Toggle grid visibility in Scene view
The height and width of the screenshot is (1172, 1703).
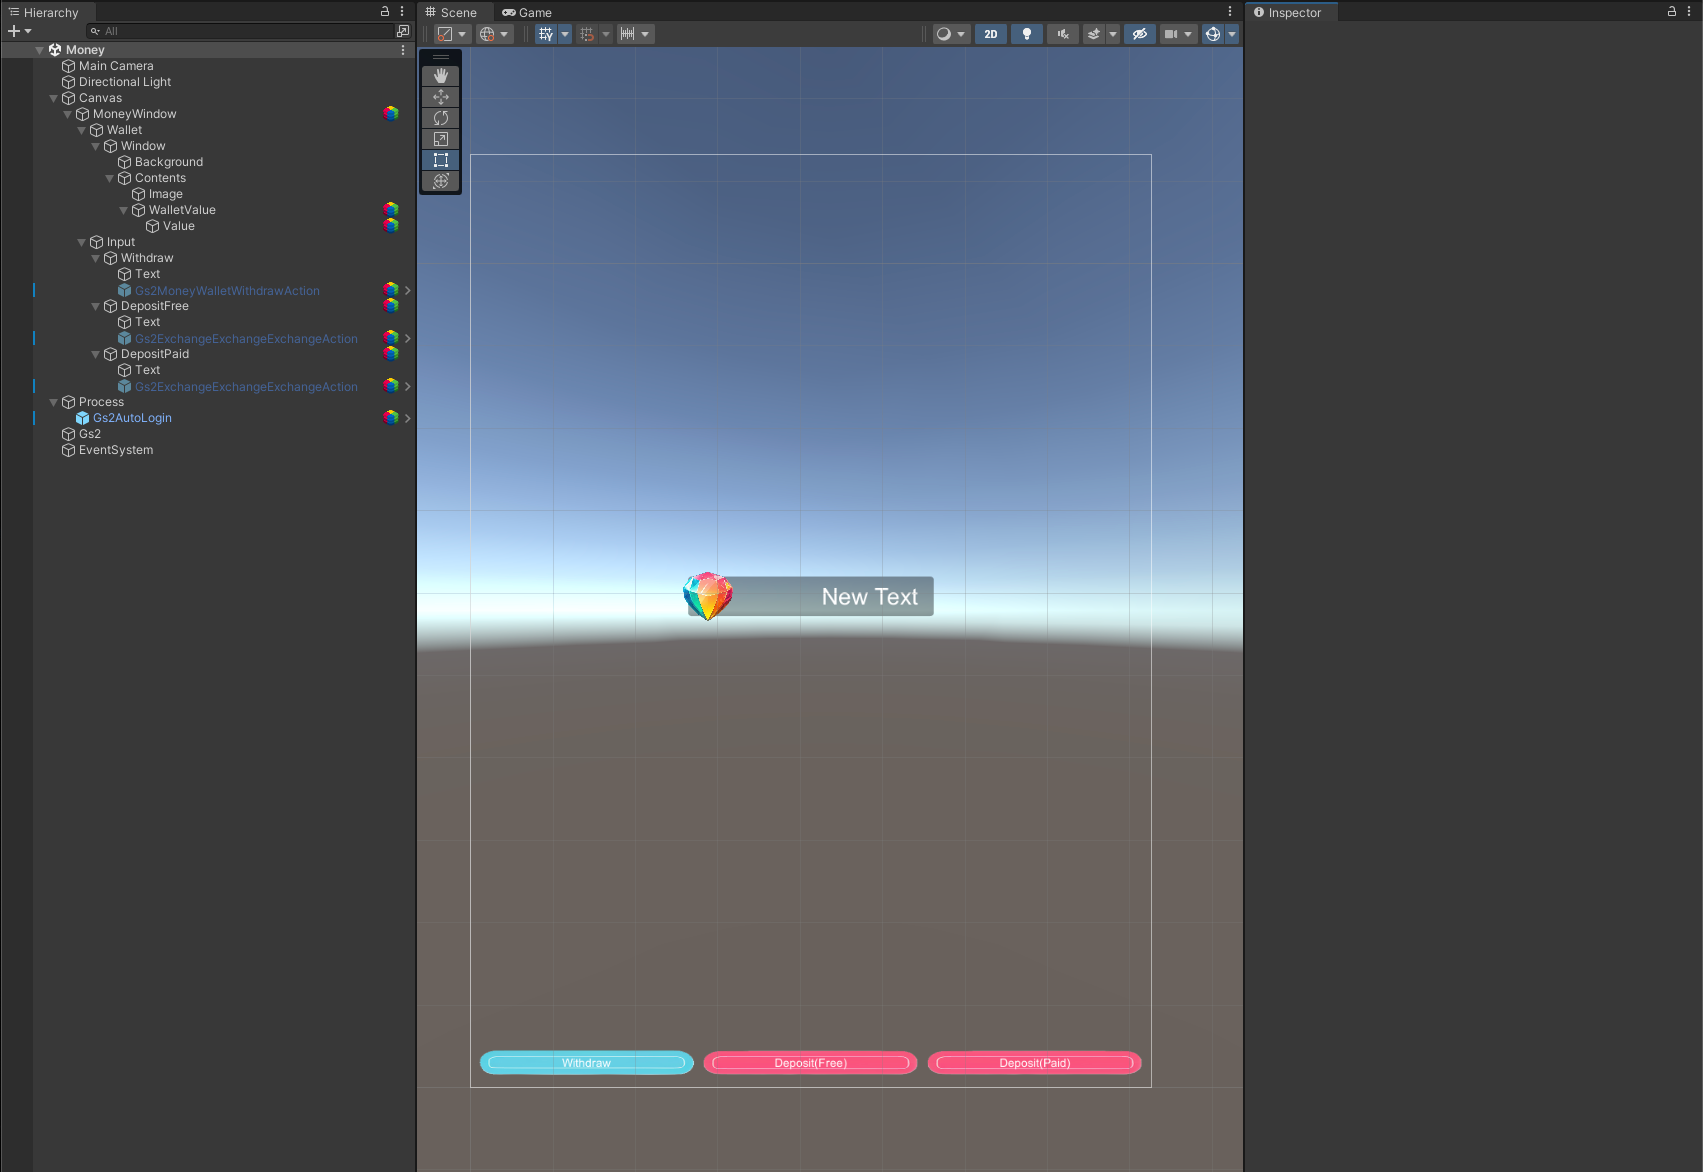tap(546, 34)
